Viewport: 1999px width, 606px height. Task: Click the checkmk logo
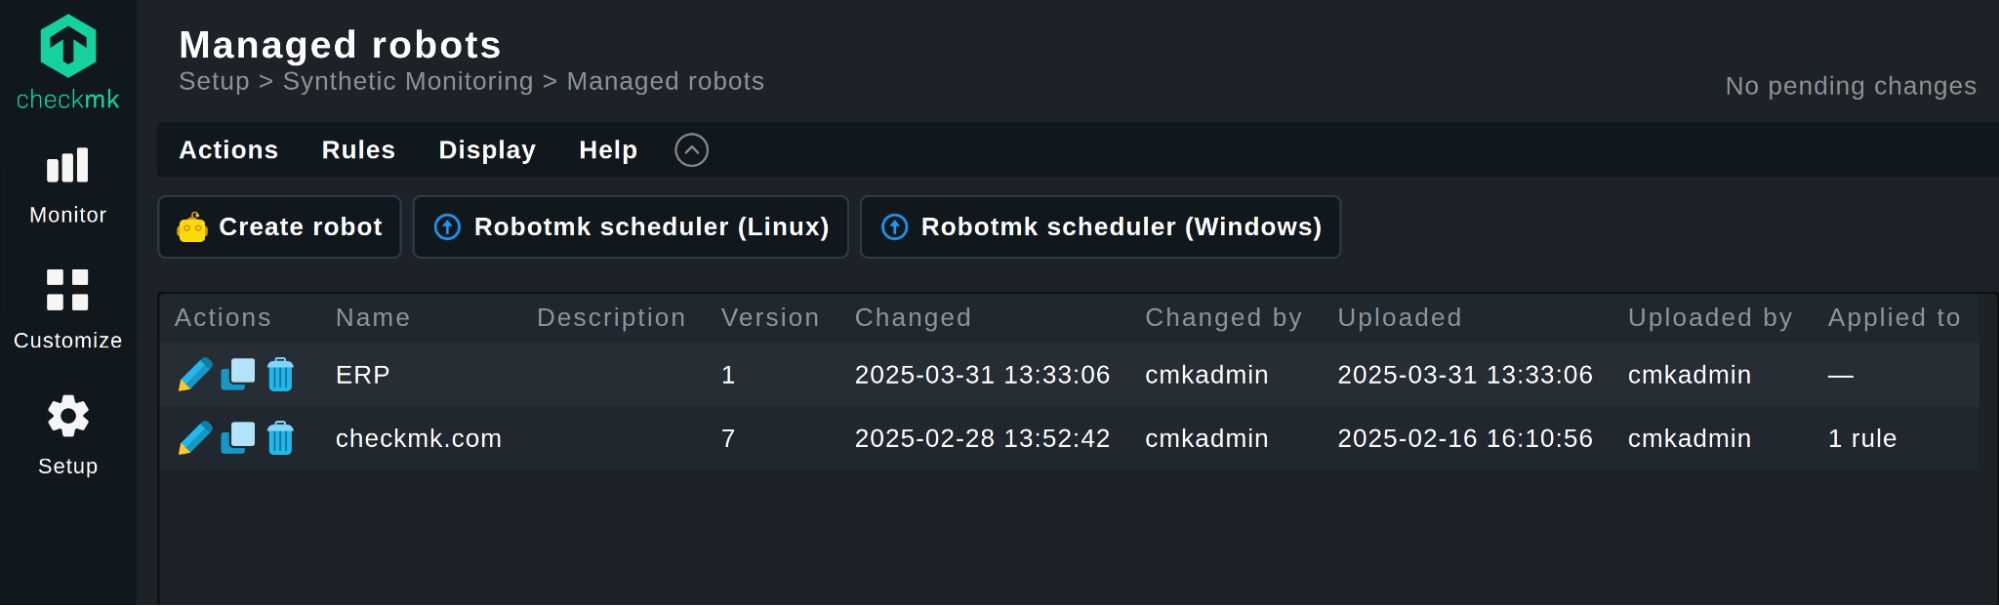tap(68, 62)
